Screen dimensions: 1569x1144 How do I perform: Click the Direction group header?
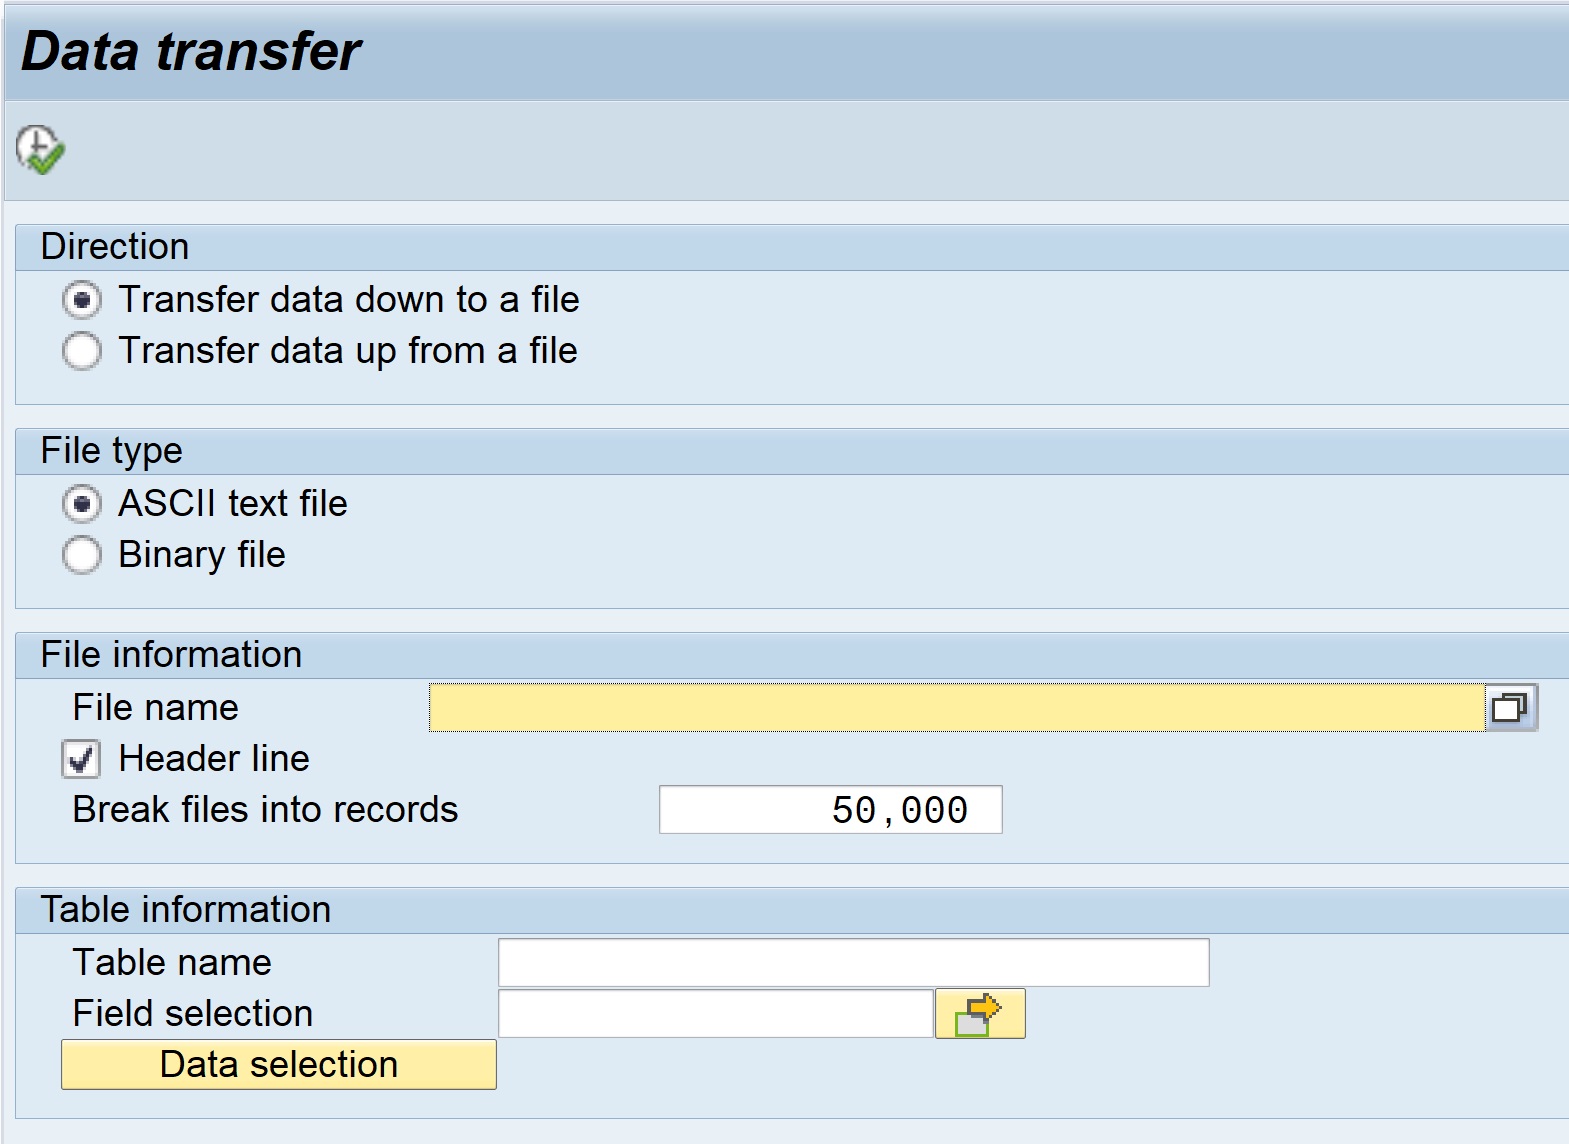tap(114, 246)
